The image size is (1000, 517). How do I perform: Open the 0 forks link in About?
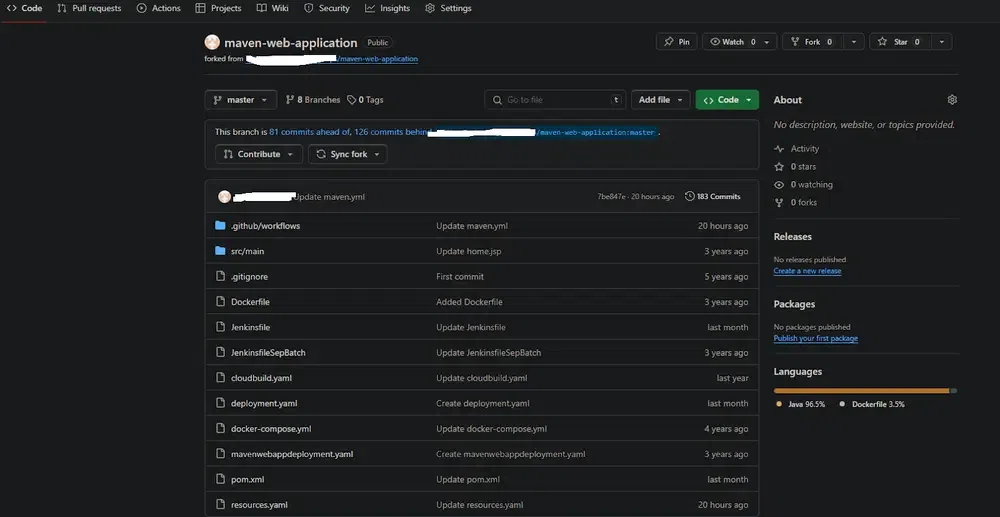click(795, 202)
